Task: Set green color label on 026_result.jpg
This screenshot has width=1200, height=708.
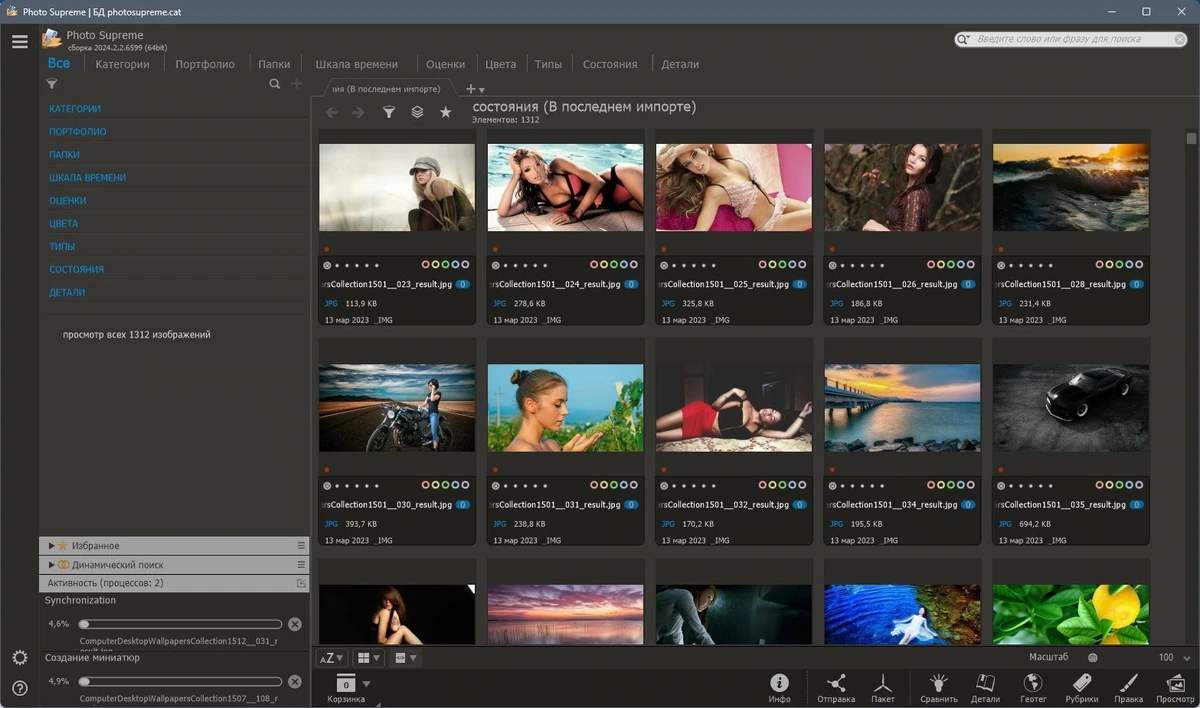Action: click(x=951, y=265)
